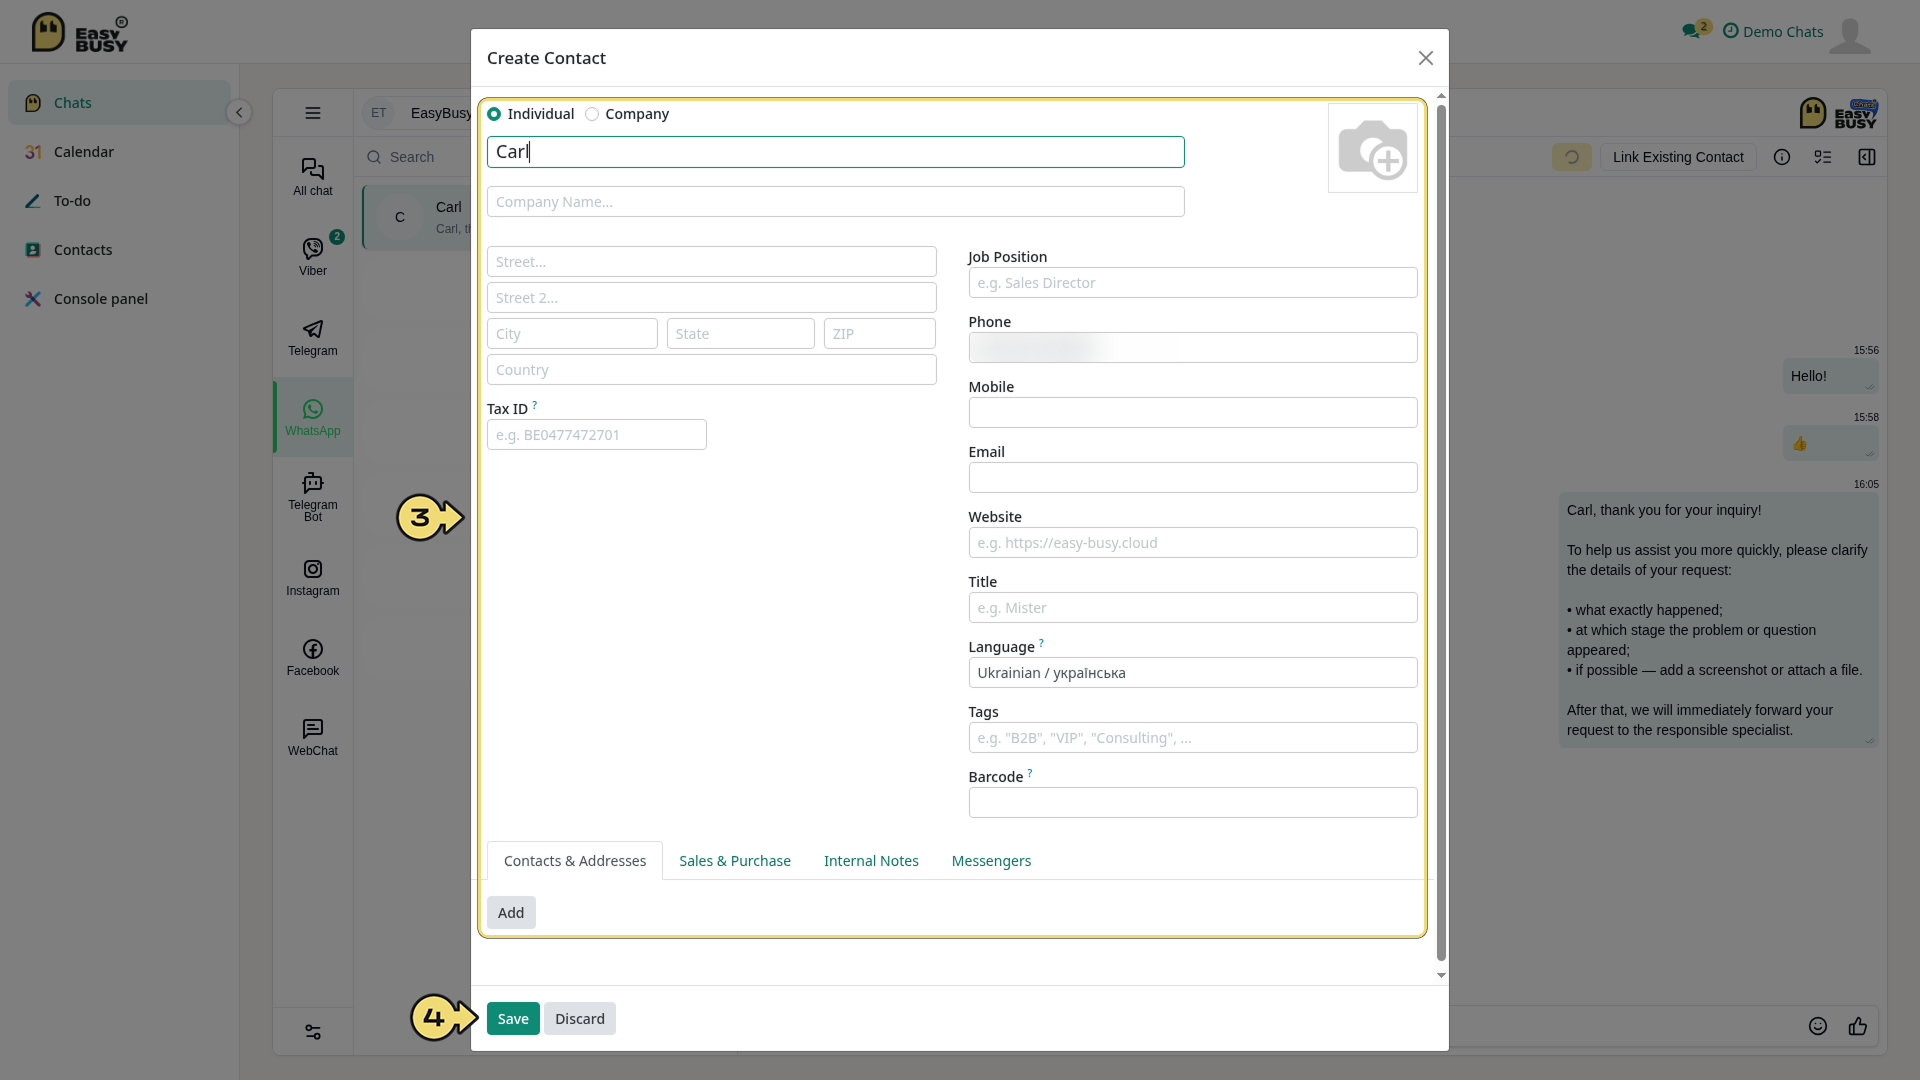1920x1080 pixels.
Task: Open Calendar in the left menu
Action: coord(119,152)
